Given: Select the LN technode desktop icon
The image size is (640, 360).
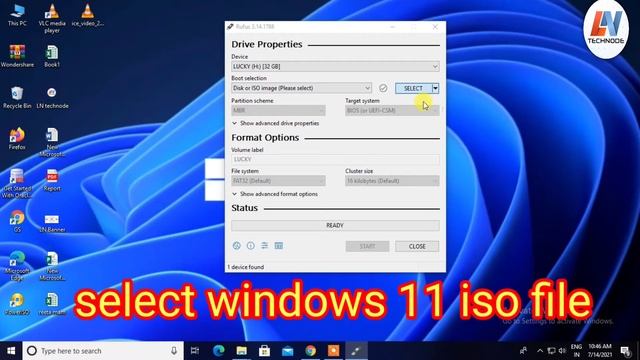Looking at the screenshot, I should coord(52,98).
